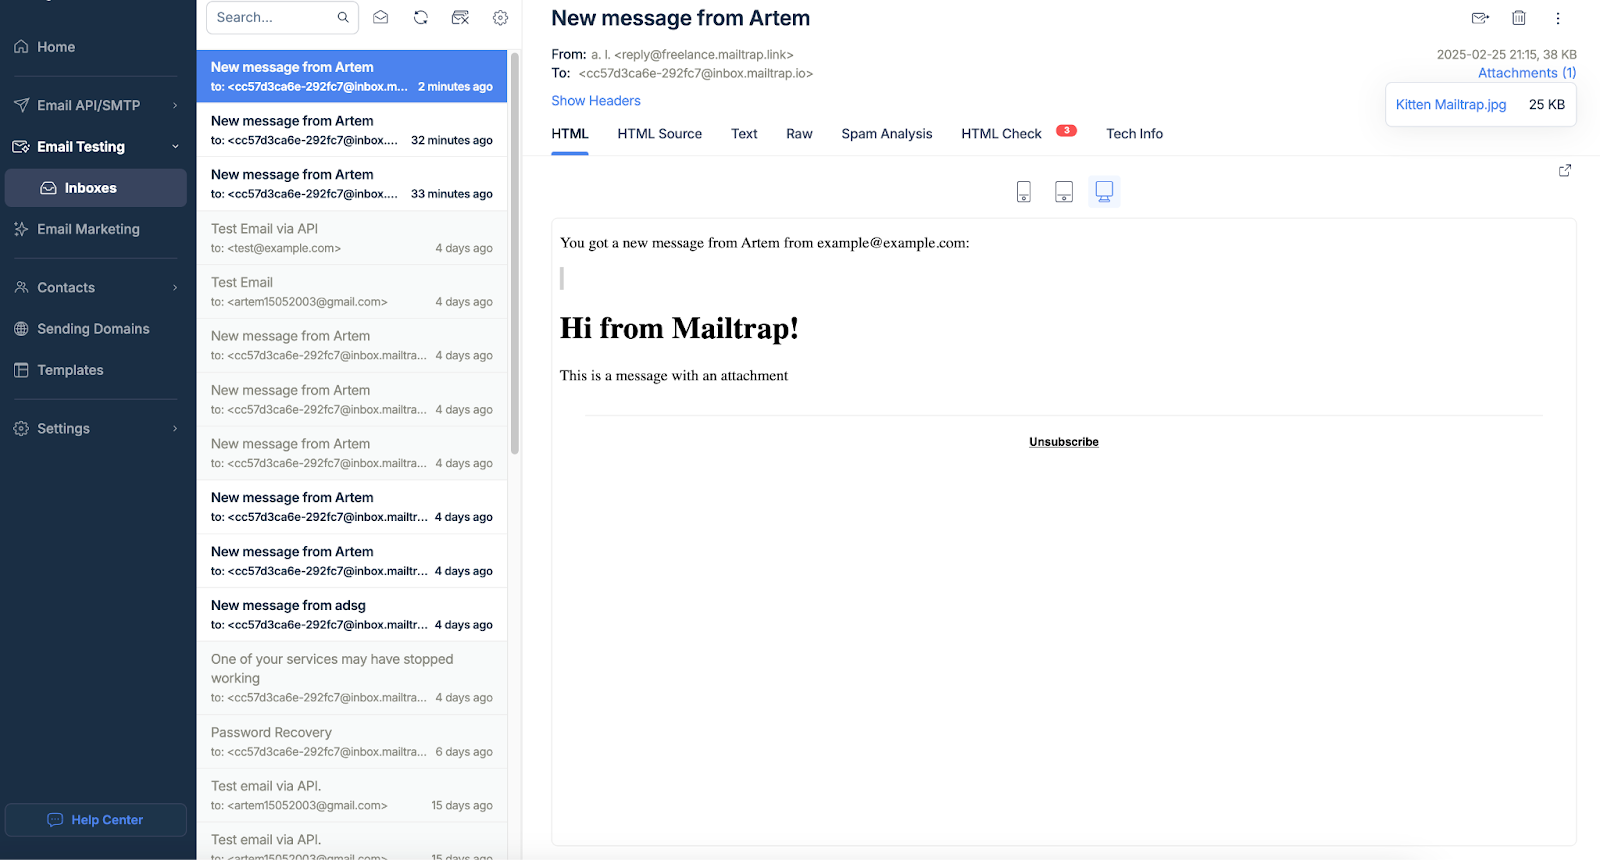This screenshot has height=860, width=1600.
Task: Open message from Artem 32 minutes ago
Action: pos(352,130)
